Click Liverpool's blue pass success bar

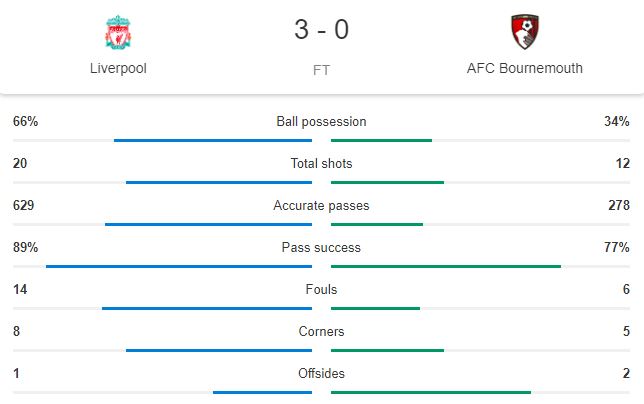(179, 266)
